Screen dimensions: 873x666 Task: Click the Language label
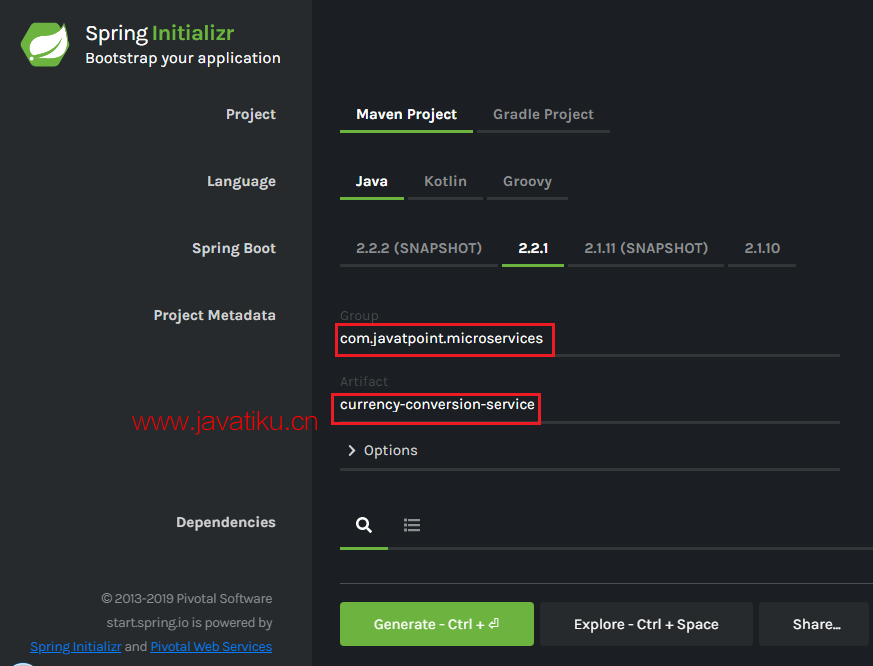(241, 182)
